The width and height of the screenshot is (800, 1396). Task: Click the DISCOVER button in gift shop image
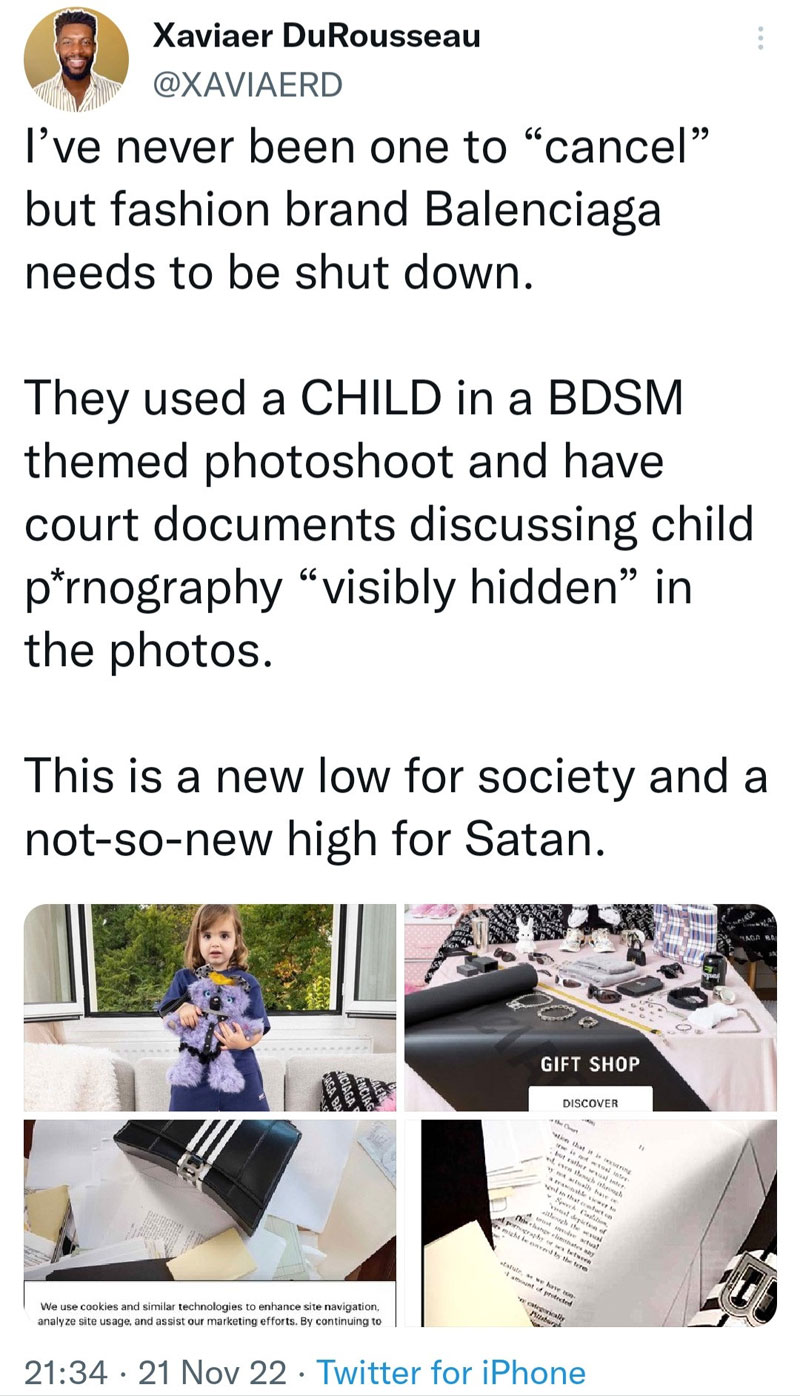(x=590, y=1102)
